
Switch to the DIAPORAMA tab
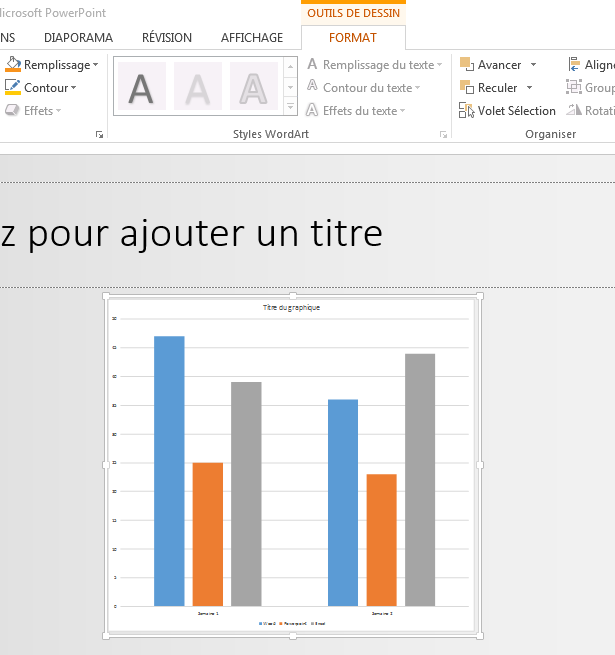[78, 38]
